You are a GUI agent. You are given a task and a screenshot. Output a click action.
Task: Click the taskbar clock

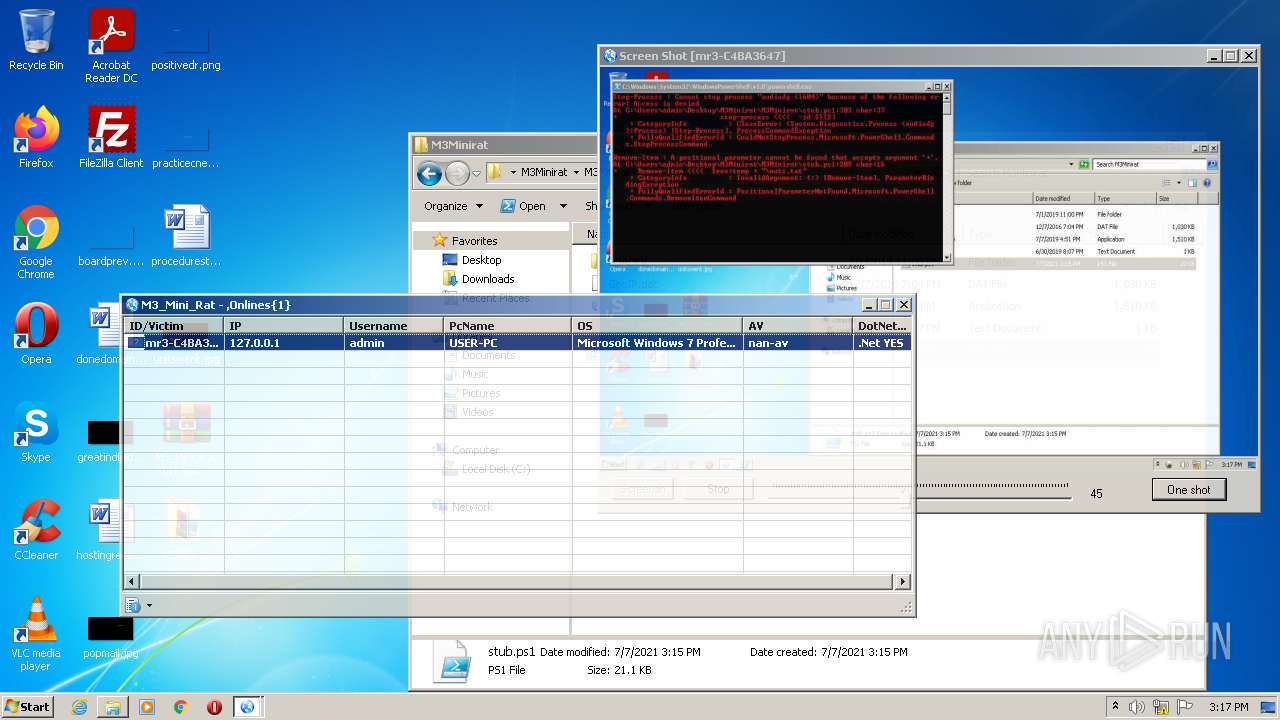[1227, 707]
